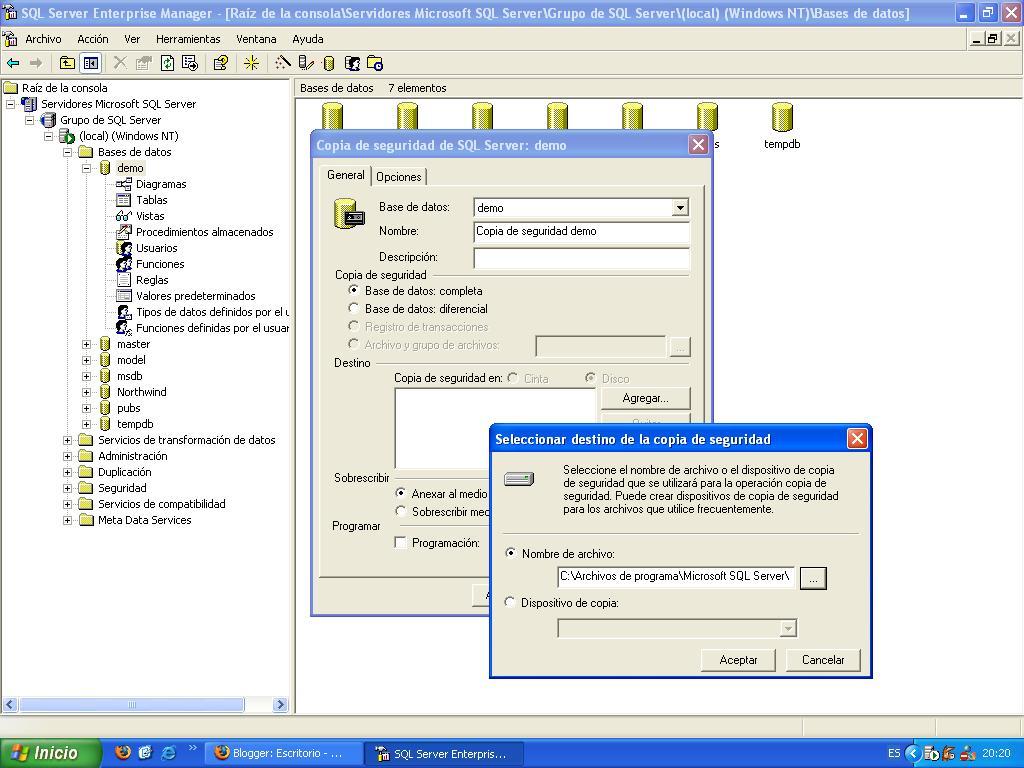Open the Herramientas menu

click(188, 39)
